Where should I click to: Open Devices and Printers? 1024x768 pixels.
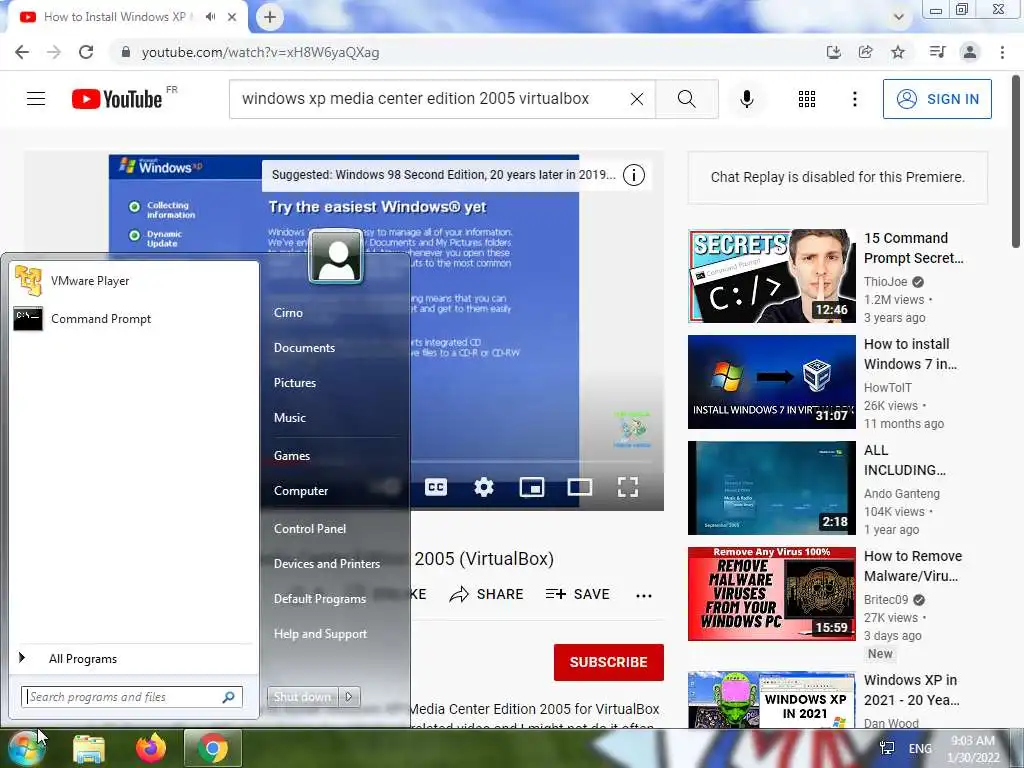click(327, 564)
